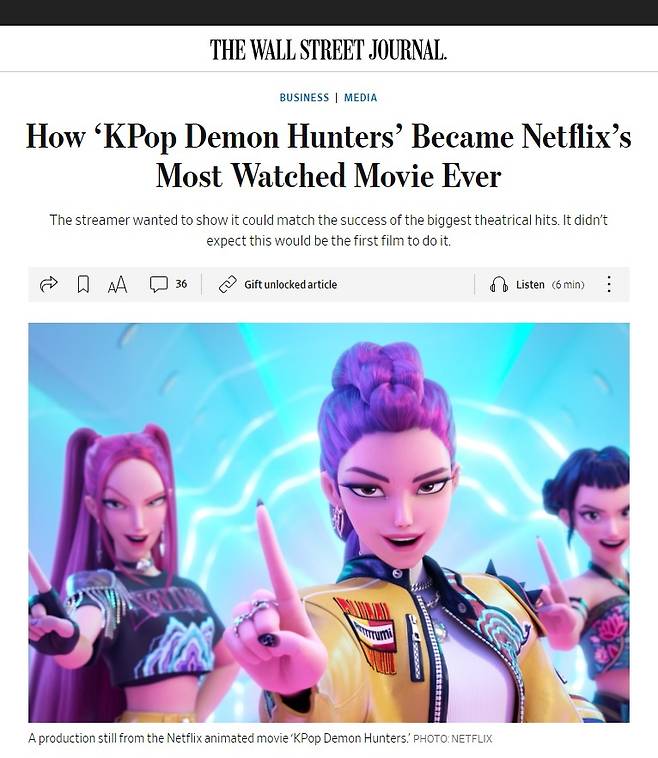Click the 6 min listen duration label
The image size is (658, 758).
[x=568, y=284]
